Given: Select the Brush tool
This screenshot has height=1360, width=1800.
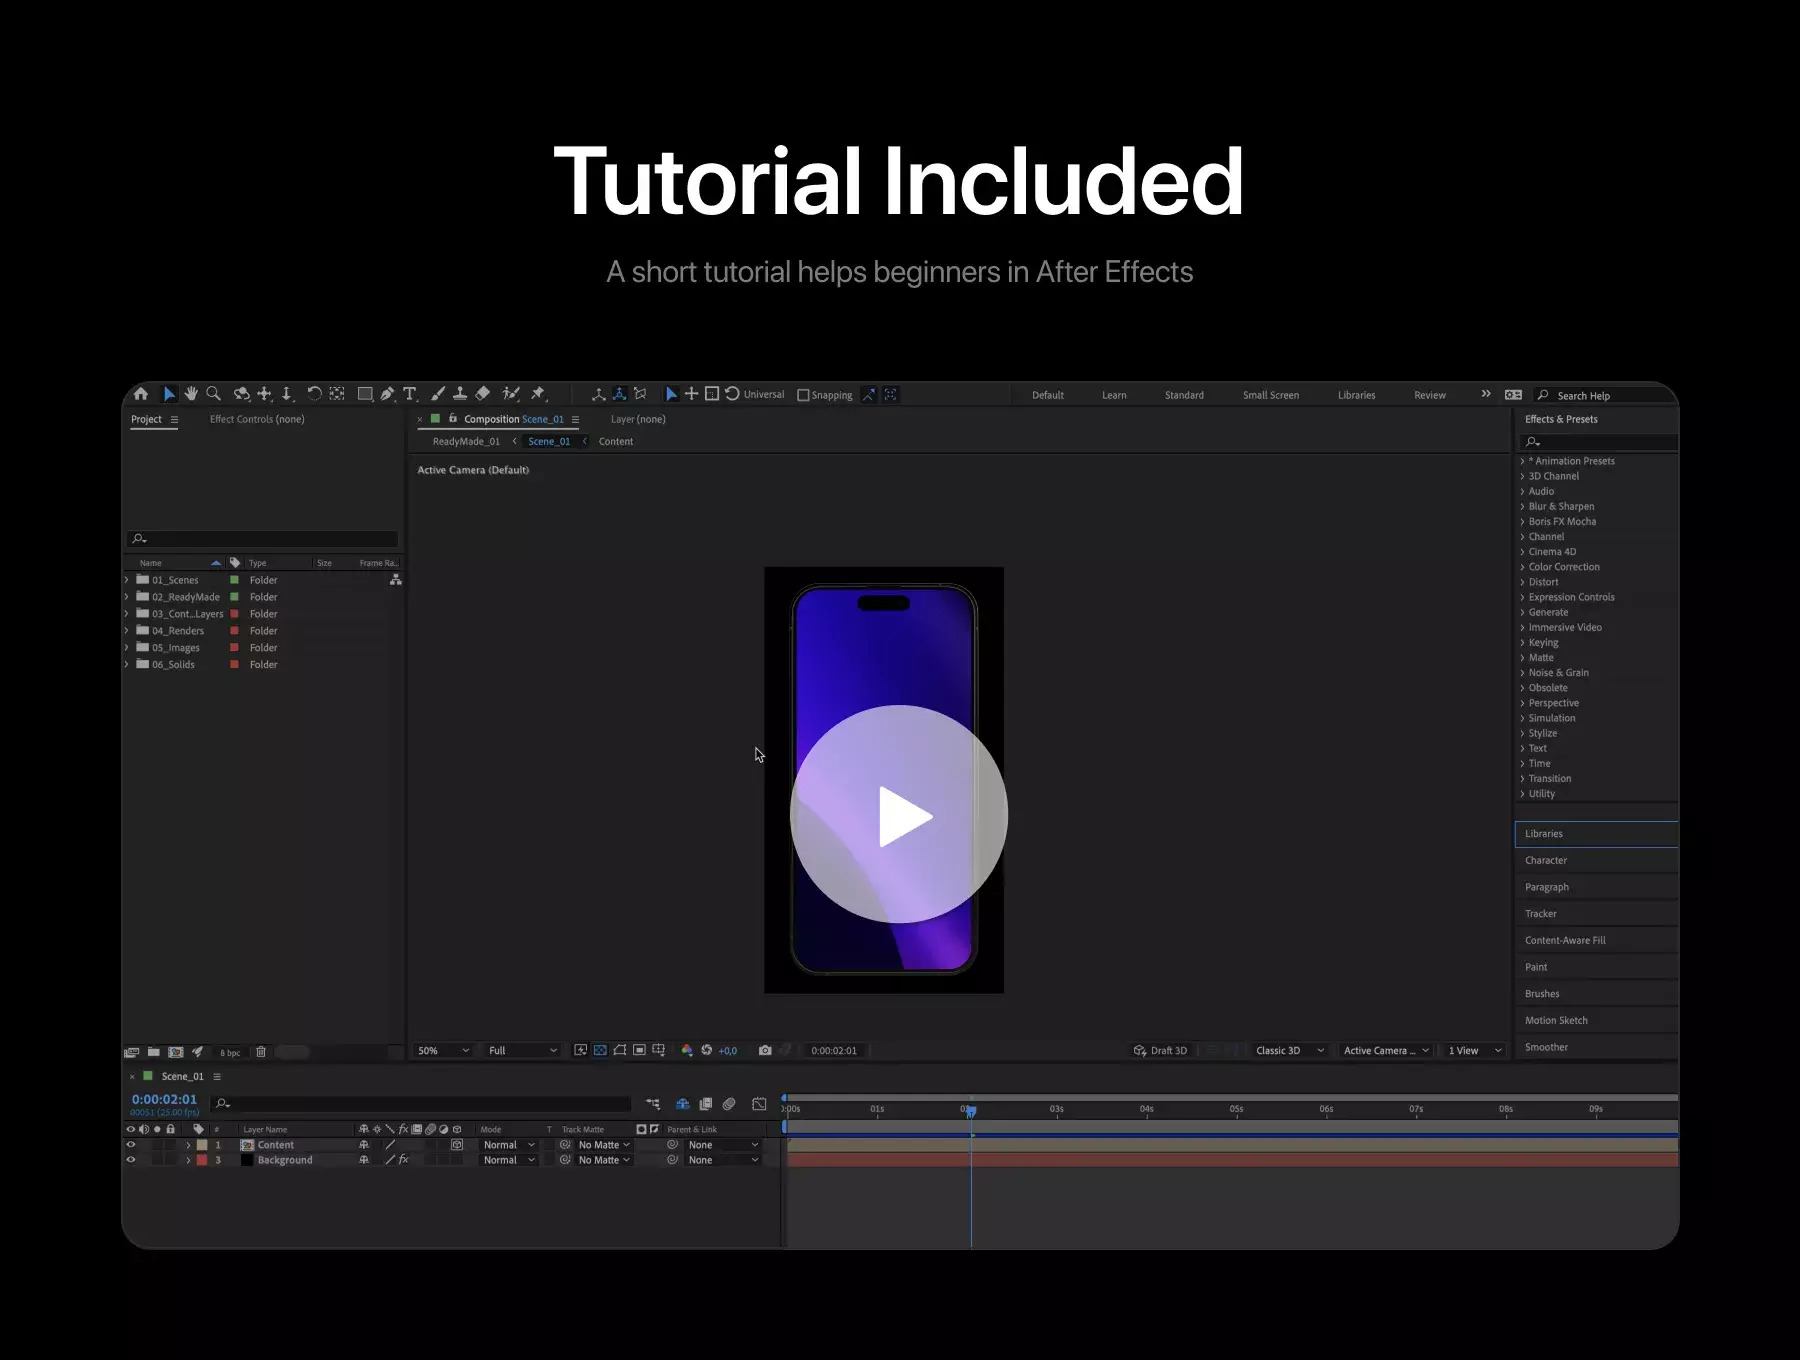Looking at the screenshot, I should coord(438,394).
